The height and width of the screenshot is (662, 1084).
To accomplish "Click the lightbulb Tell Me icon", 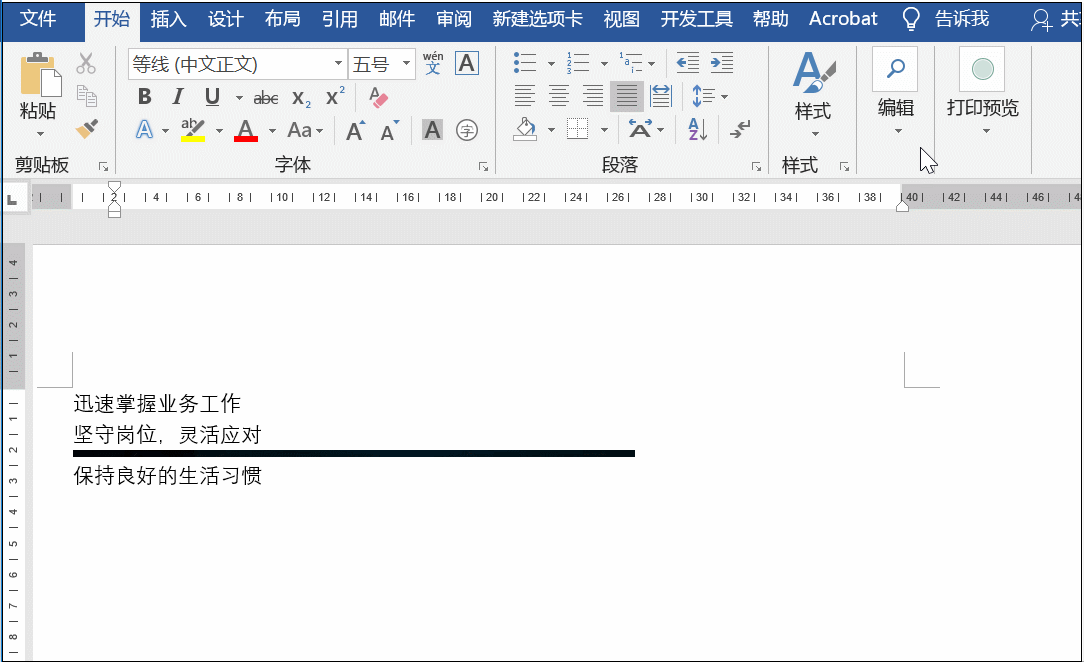I will point(911,19).
